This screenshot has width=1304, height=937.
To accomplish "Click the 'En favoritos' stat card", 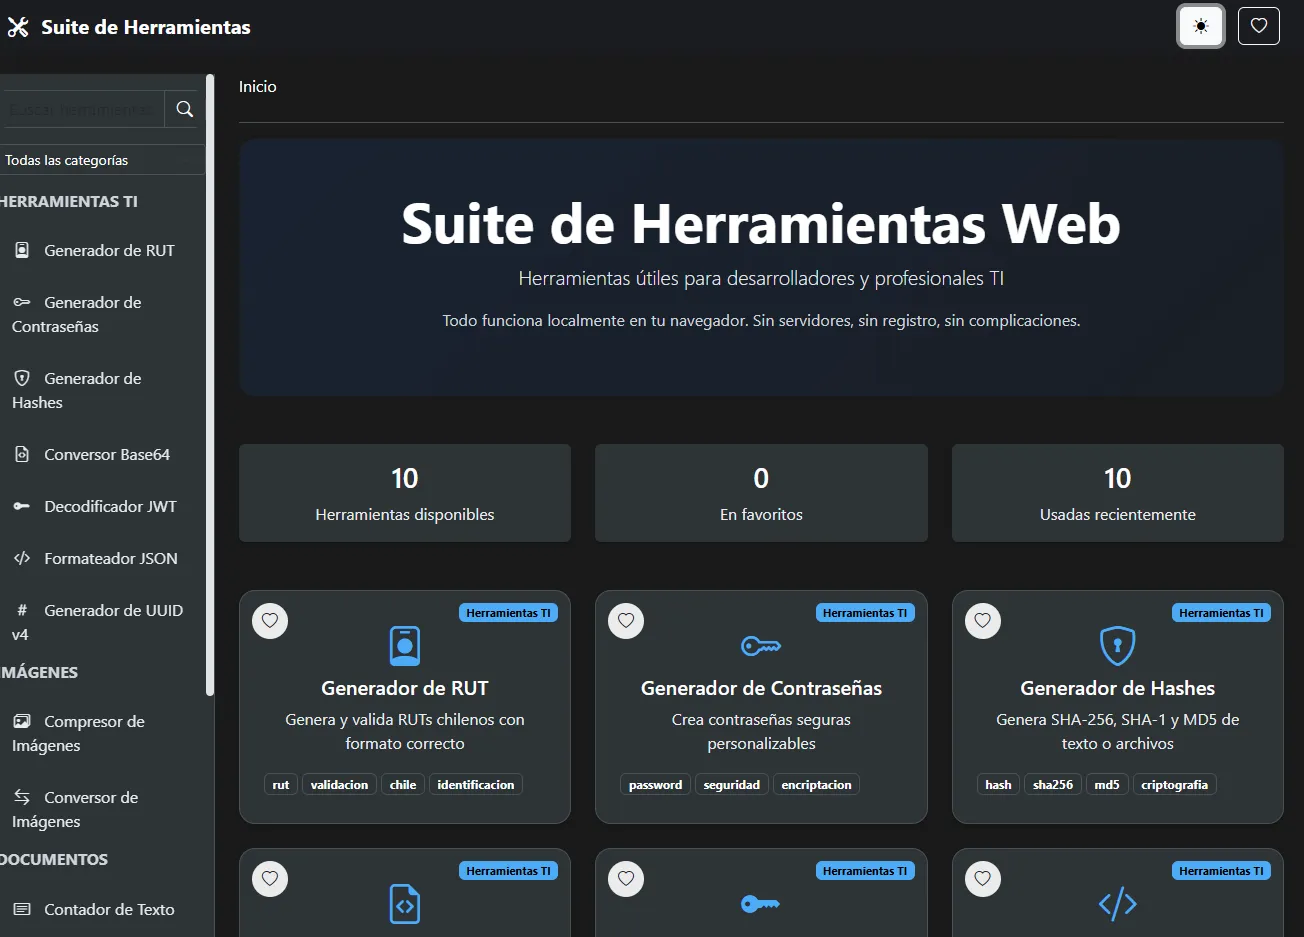I will 761,493.
